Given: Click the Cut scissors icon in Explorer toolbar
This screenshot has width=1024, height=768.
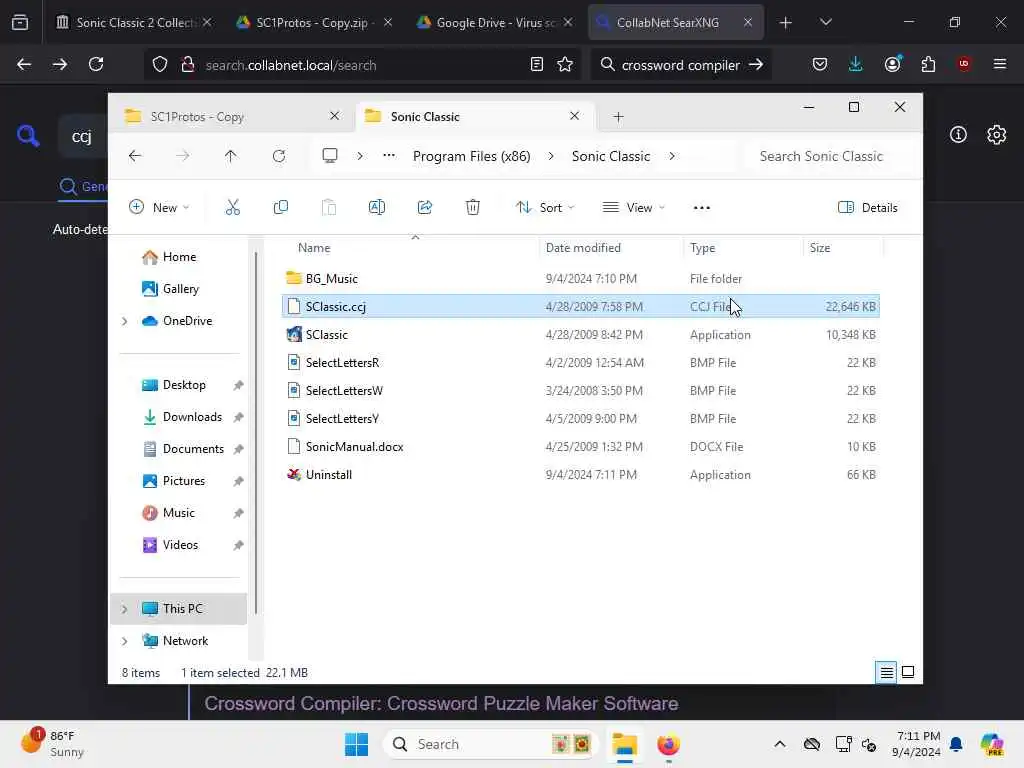Looking at the screenshot, I should tap(232, 208).
